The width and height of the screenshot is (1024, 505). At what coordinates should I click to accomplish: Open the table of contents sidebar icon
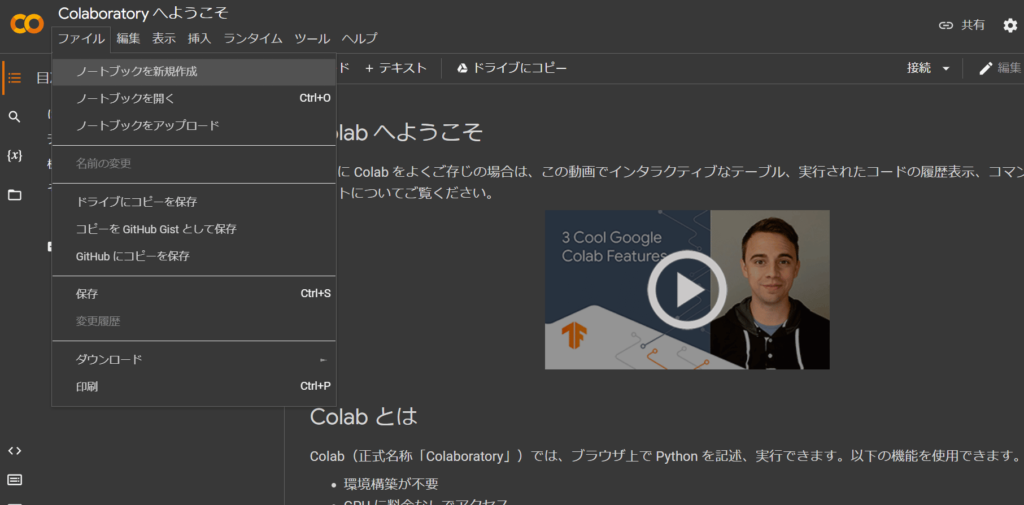pos(14,78)
